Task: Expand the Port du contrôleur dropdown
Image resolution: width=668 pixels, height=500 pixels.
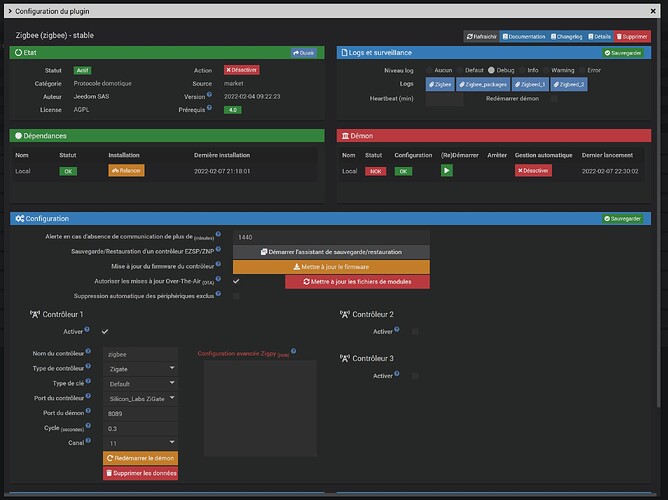Action: click(141, 398)
